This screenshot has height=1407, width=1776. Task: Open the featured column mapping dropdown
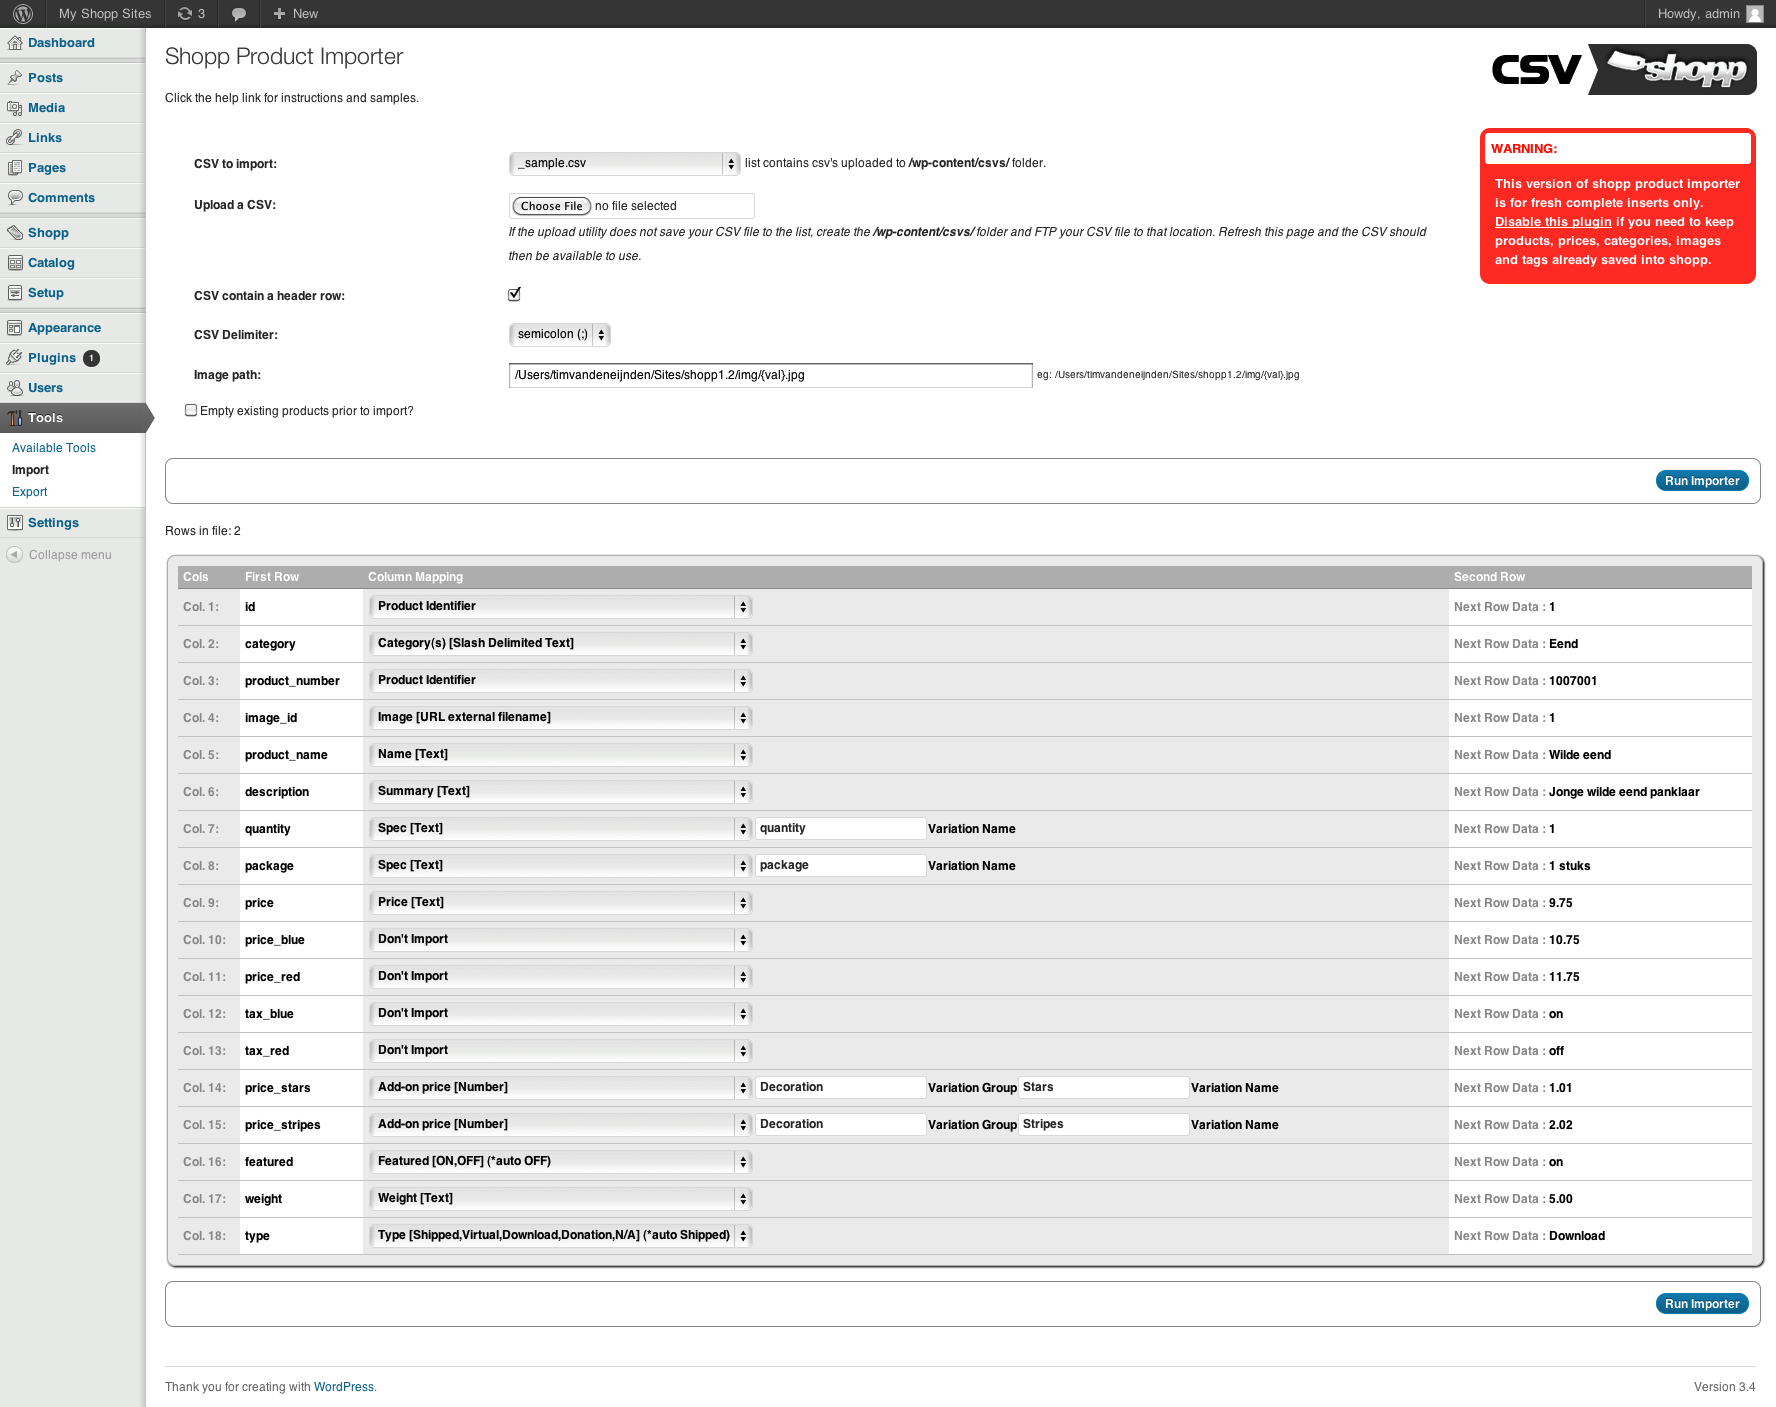pos(560,1161)
